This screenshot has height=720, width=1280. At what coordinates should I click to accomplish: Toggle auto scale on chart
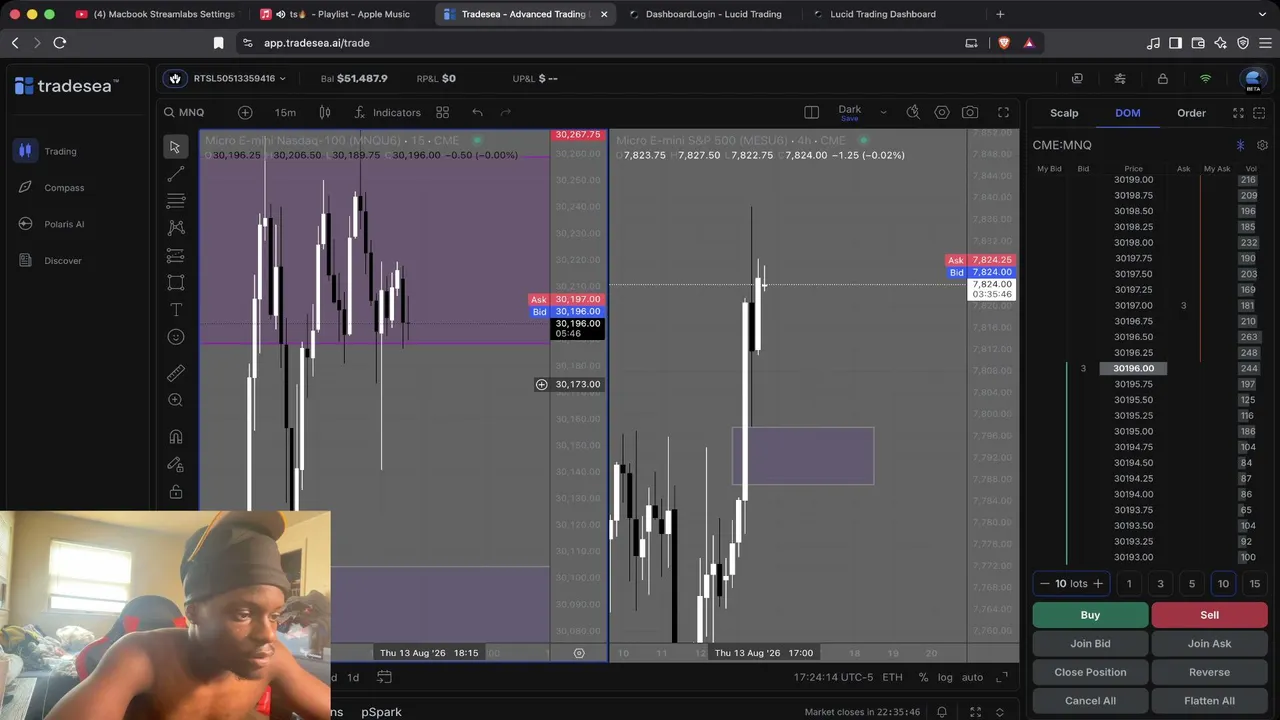pos(972,677)
